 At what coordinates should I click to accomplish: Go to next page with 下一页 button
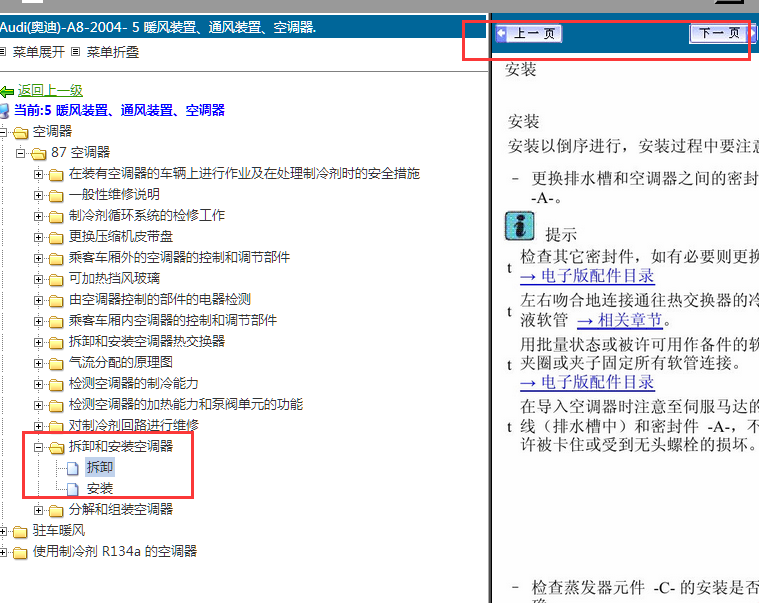[722, 33]
